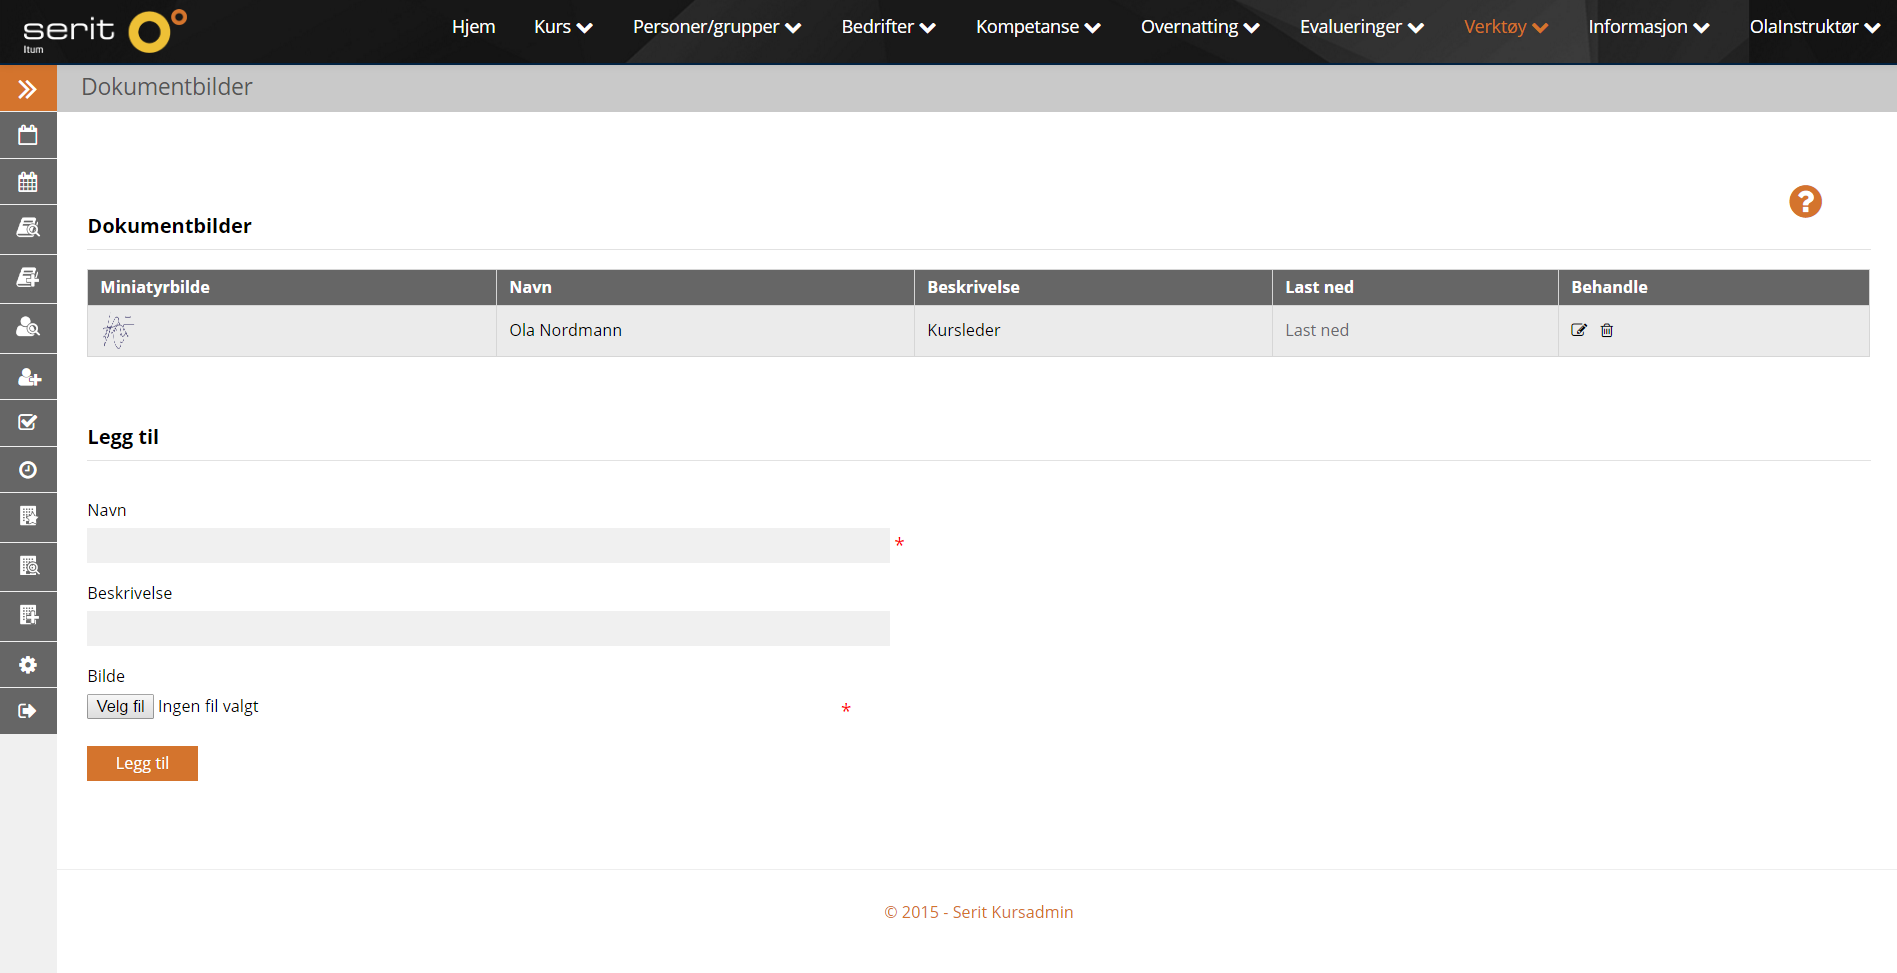Expand the Kurs menu
Screen dimensions: 1897x973
click(563, 27)
